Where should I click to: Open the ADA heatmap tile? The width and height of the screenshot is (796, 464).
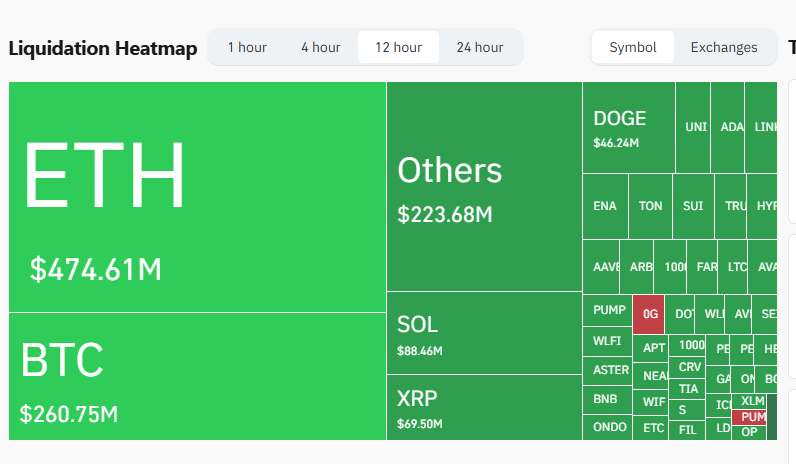tap(727, 127)
